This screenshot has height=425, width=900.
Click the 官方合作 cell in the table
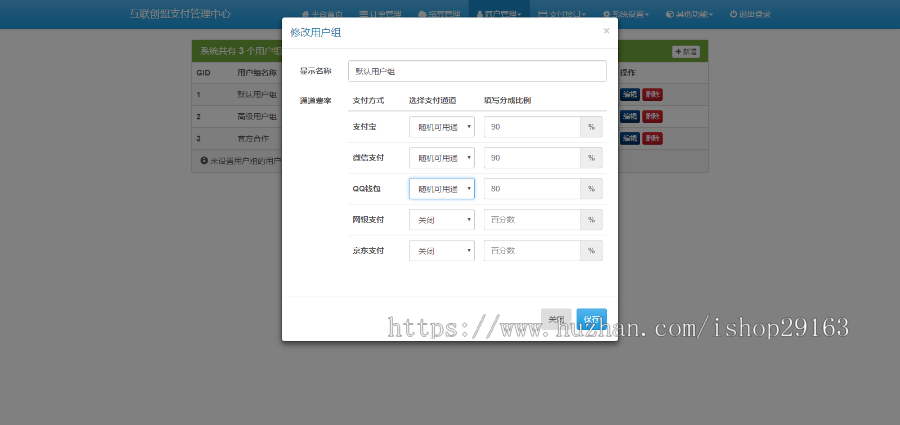253,138
